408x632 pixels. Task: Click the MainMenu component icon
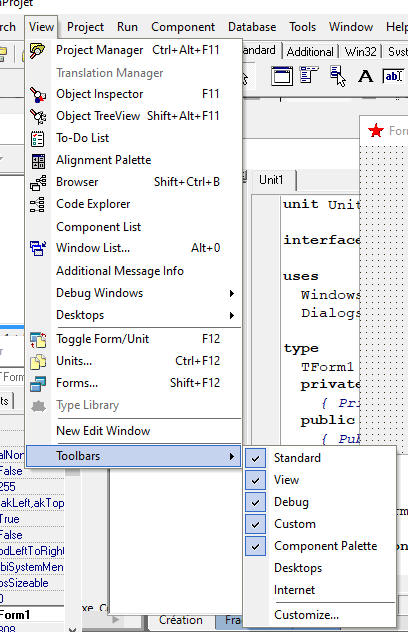tap(309, 75)
